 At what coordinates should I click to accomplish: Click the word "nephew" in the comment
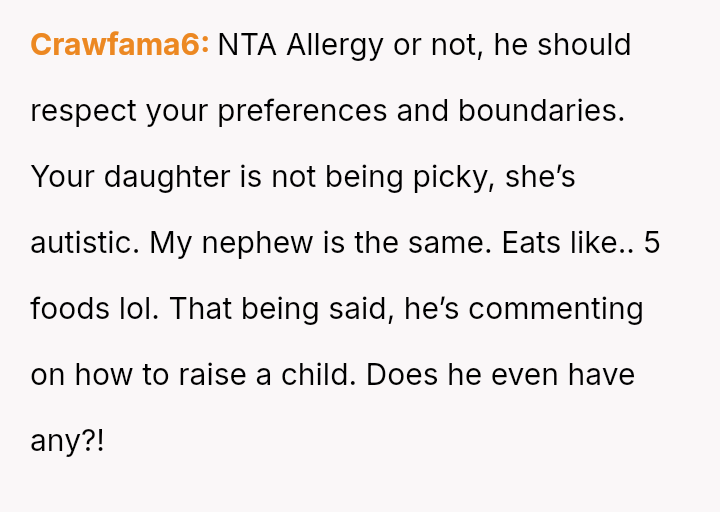coord(252,243)
